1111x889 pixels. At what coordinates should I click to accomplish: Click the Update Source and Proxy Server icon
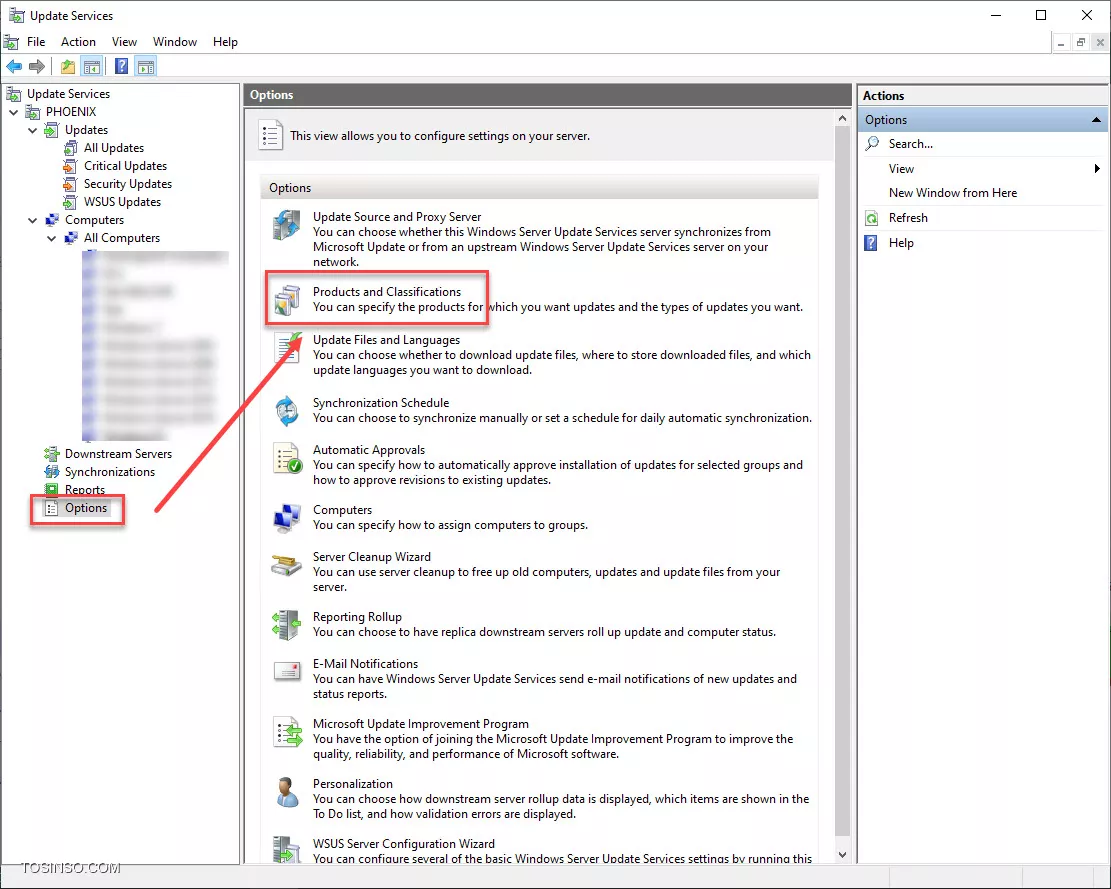[287, 225]
